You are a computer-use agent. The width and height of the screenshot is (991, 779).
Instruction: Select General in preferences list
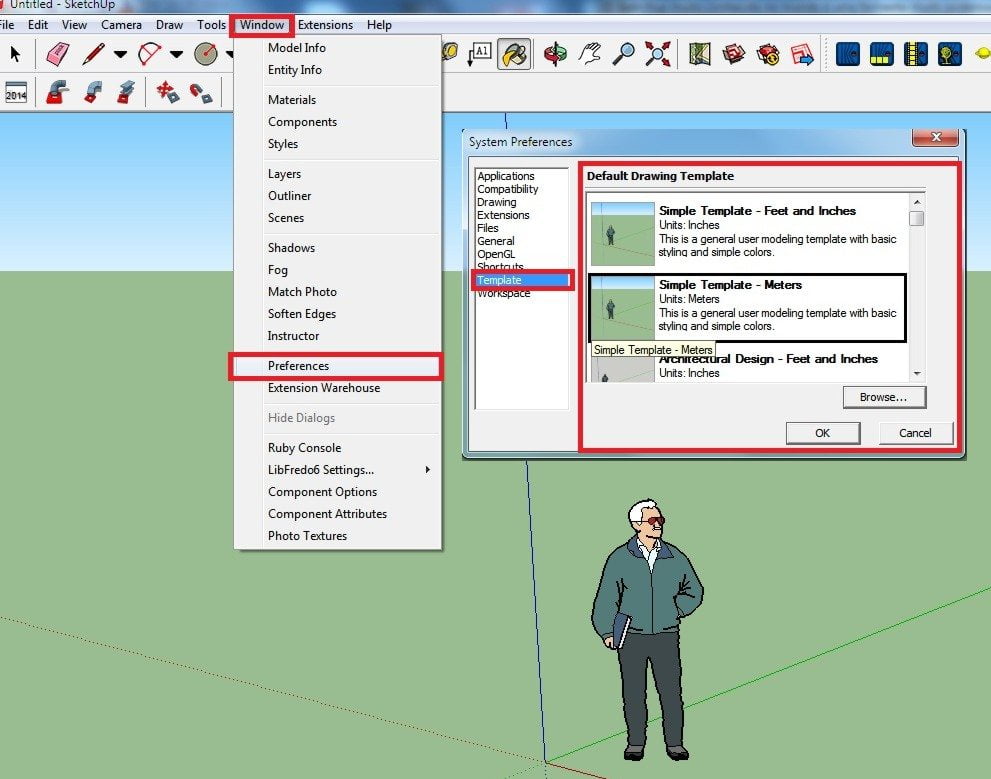[x=496, y=241]
